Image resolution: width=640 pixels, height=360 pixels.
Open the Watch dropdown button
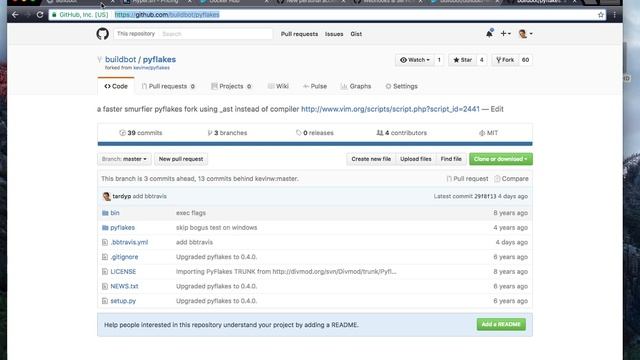[415, 60]
